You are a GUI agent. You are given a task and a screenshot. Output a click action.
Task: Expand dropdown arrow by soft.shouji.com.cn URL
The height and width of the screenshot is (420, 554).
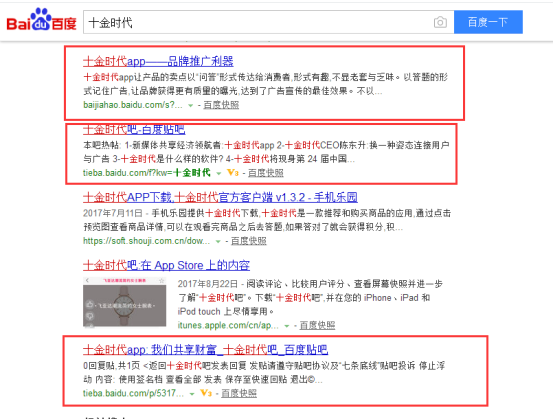click(218, 241)
